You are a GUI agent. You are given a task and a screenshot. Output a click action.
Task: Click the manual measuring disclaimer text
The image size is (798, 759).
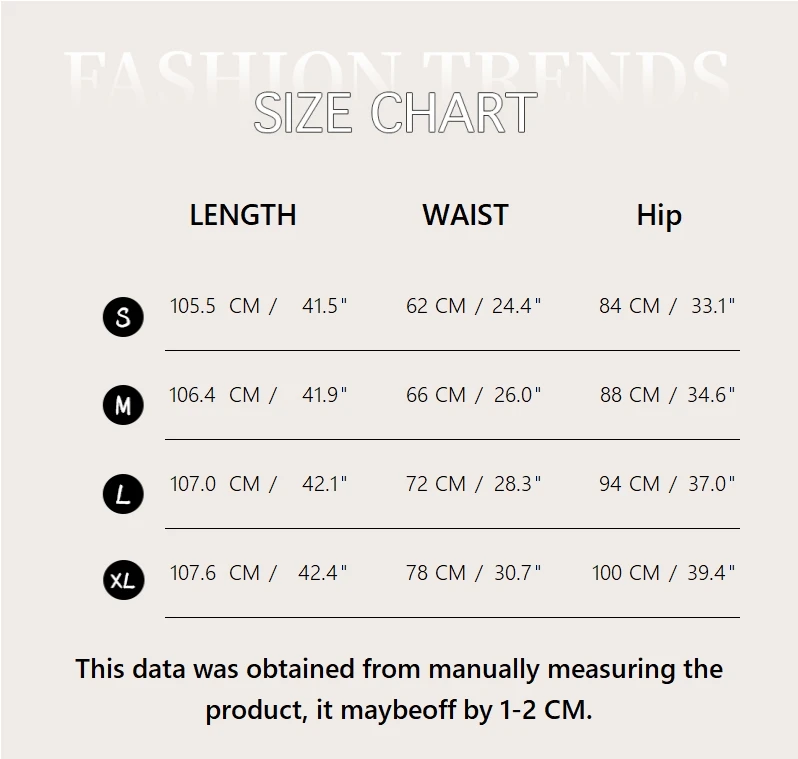point(399,689)
